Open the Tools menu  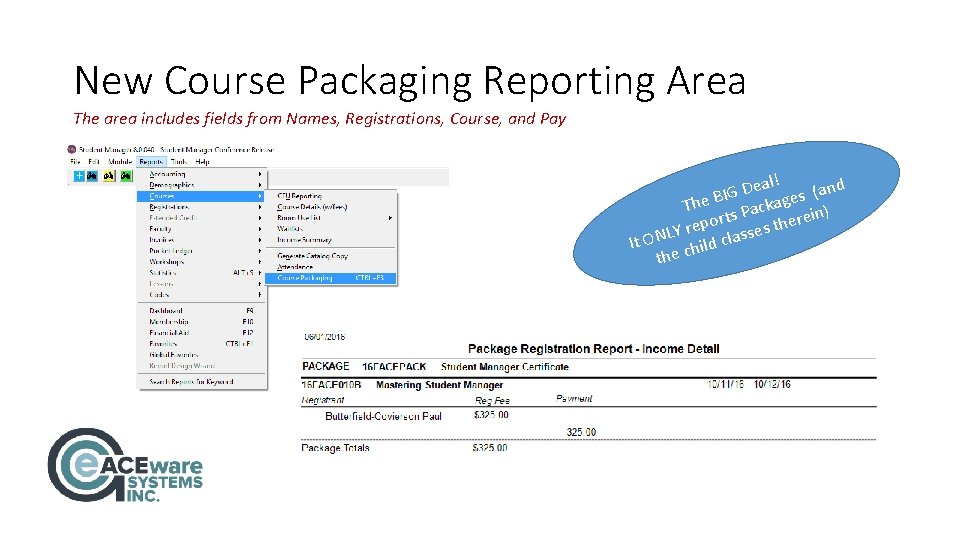(x=178, y=162)
